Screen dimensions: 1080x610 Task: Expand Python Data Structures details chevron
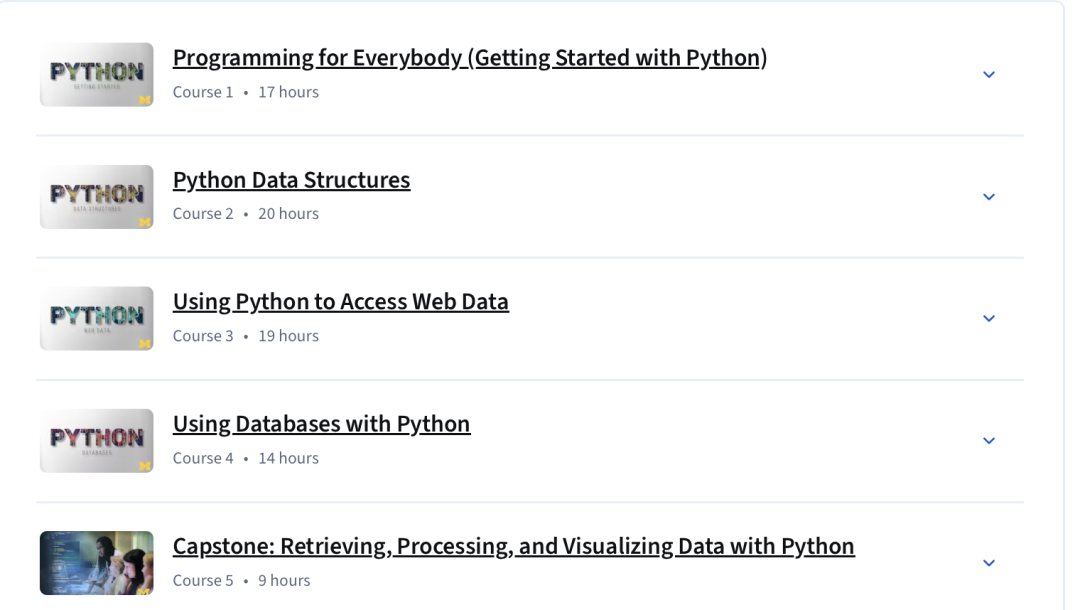coord(989,197)
